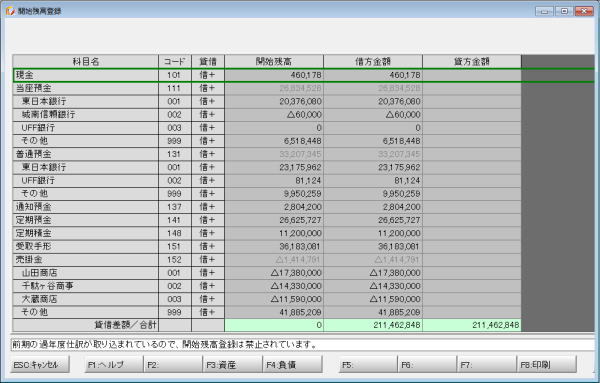Click the 貸方金額 total cell at bottom
600x383 pixels.
tap(472, 325)
